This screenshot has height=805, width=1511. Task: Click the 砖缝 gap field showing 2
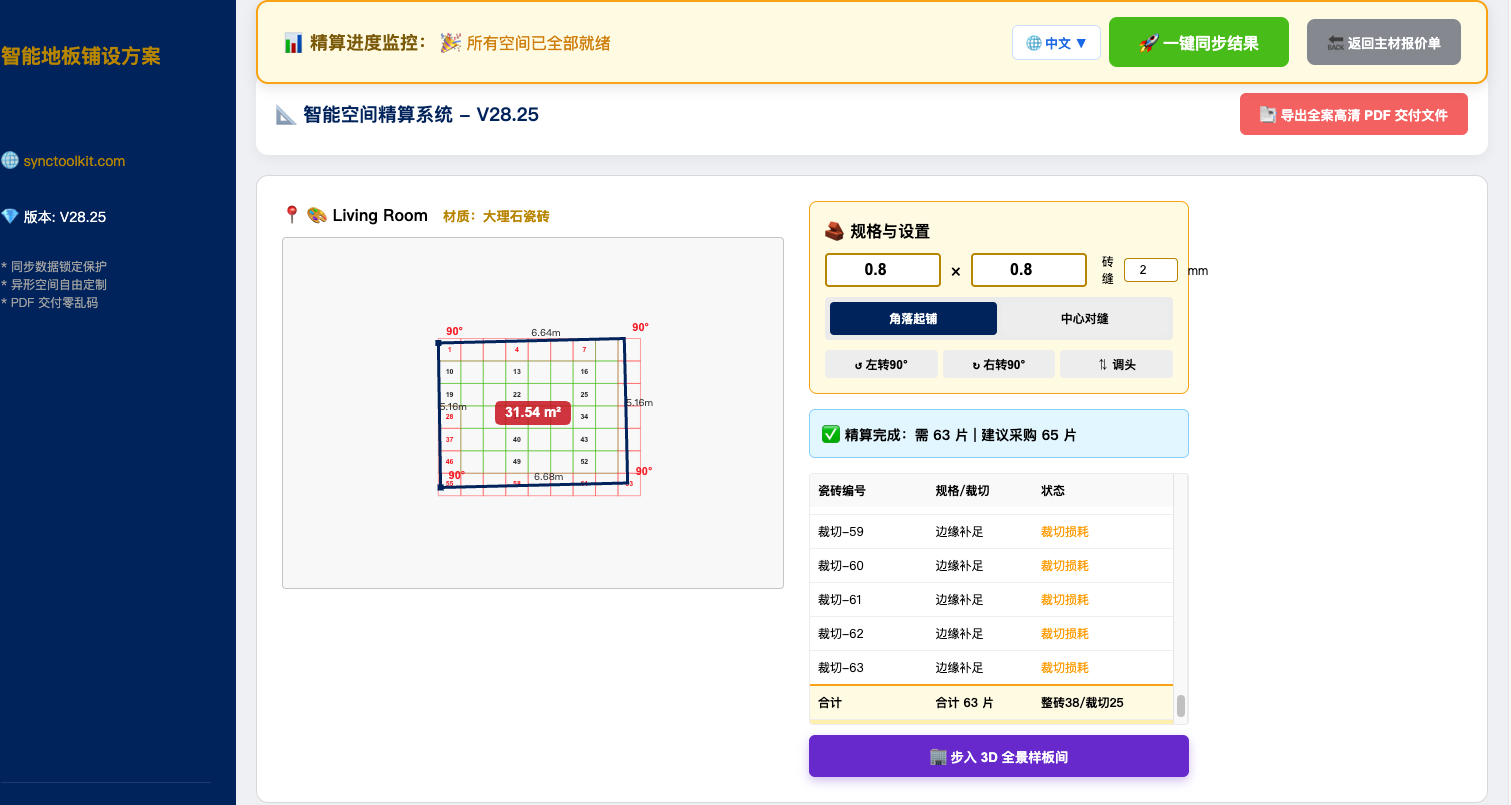tap(1151, 270)
